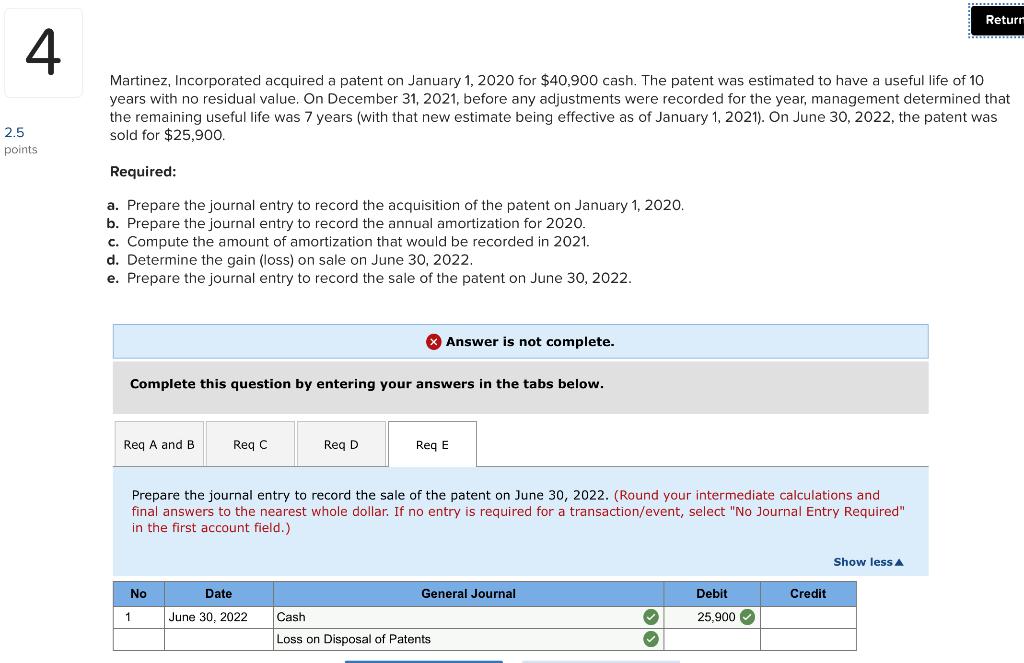Open the Req D tab
This screenshot has width=1024, height=663.
pyautogui.click(x=341, y=443)
